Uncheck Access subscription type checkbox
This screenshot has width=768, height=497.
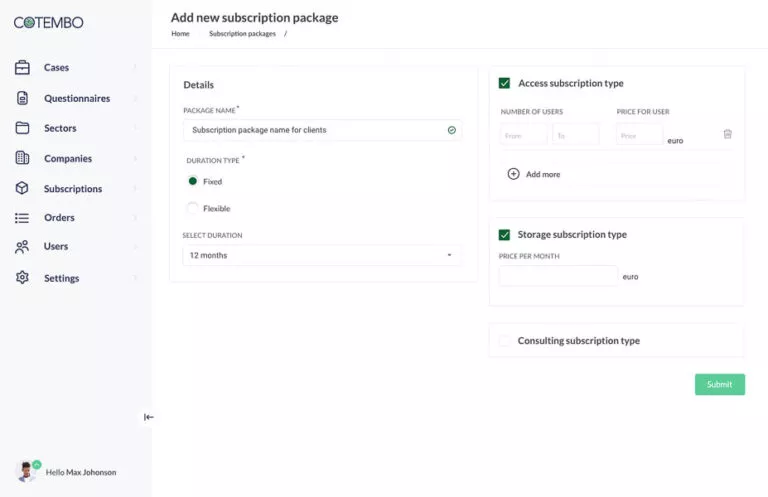tap(504, 83)
